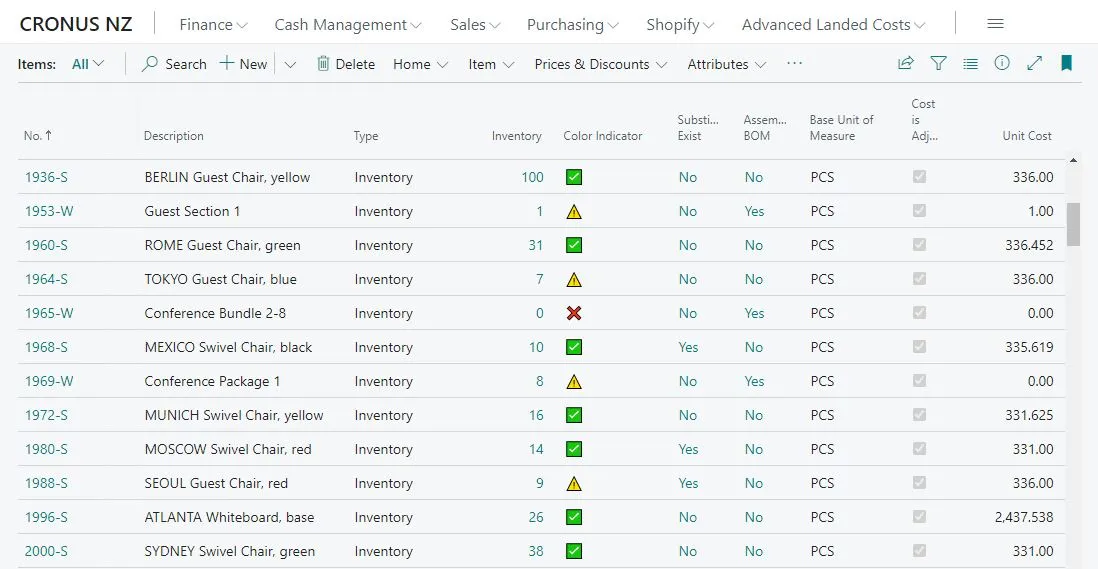Click CRONUS NZ company name
This screenshot has width=1098, height=569.
click(x=76, y=24)
